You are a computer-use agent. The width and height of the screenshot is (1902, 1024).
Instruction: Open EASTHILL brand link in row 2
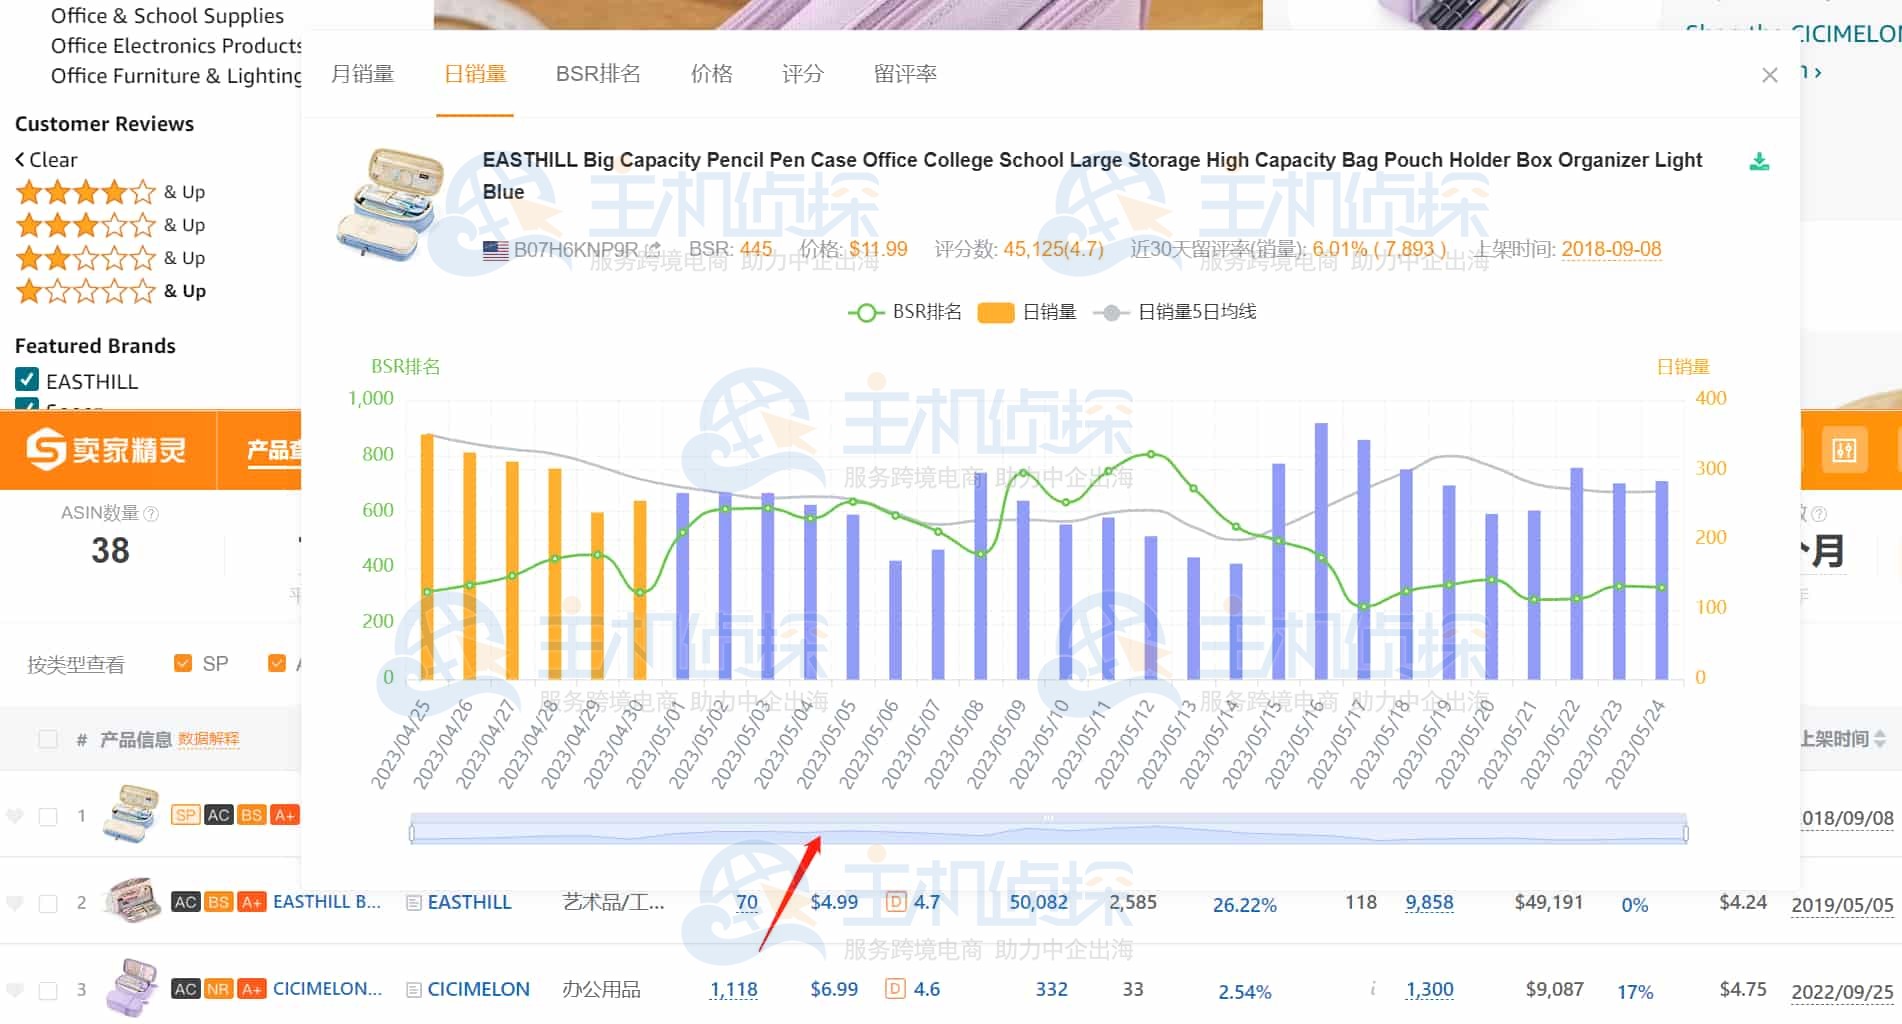click(469, 902)
